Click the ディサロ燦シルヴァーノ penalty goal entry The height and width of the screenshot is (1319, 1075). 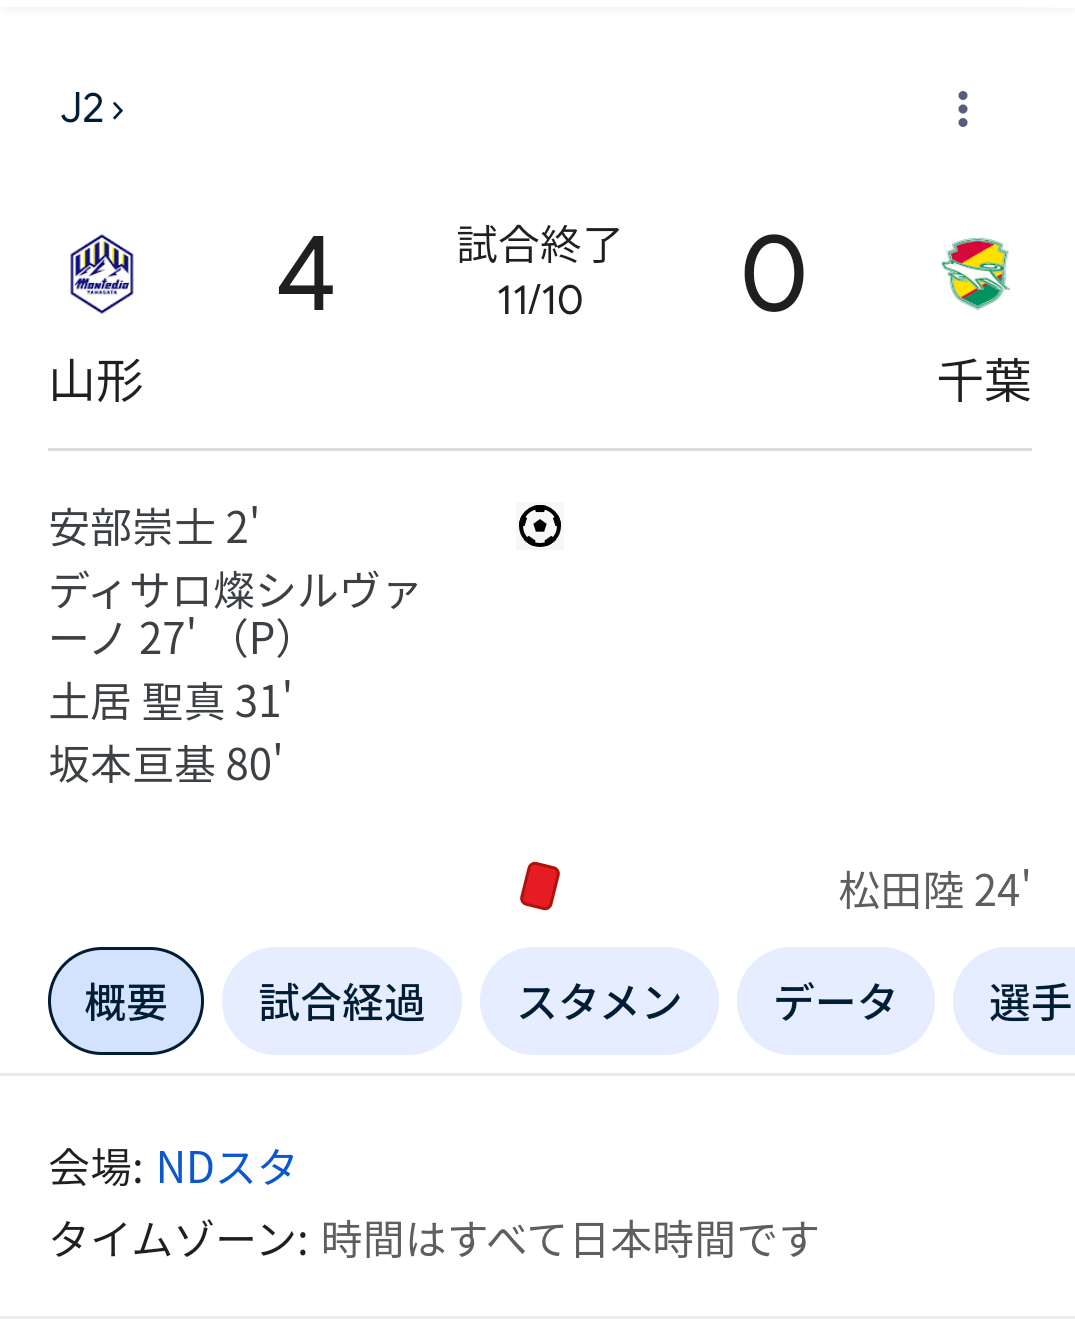(234, 613)
